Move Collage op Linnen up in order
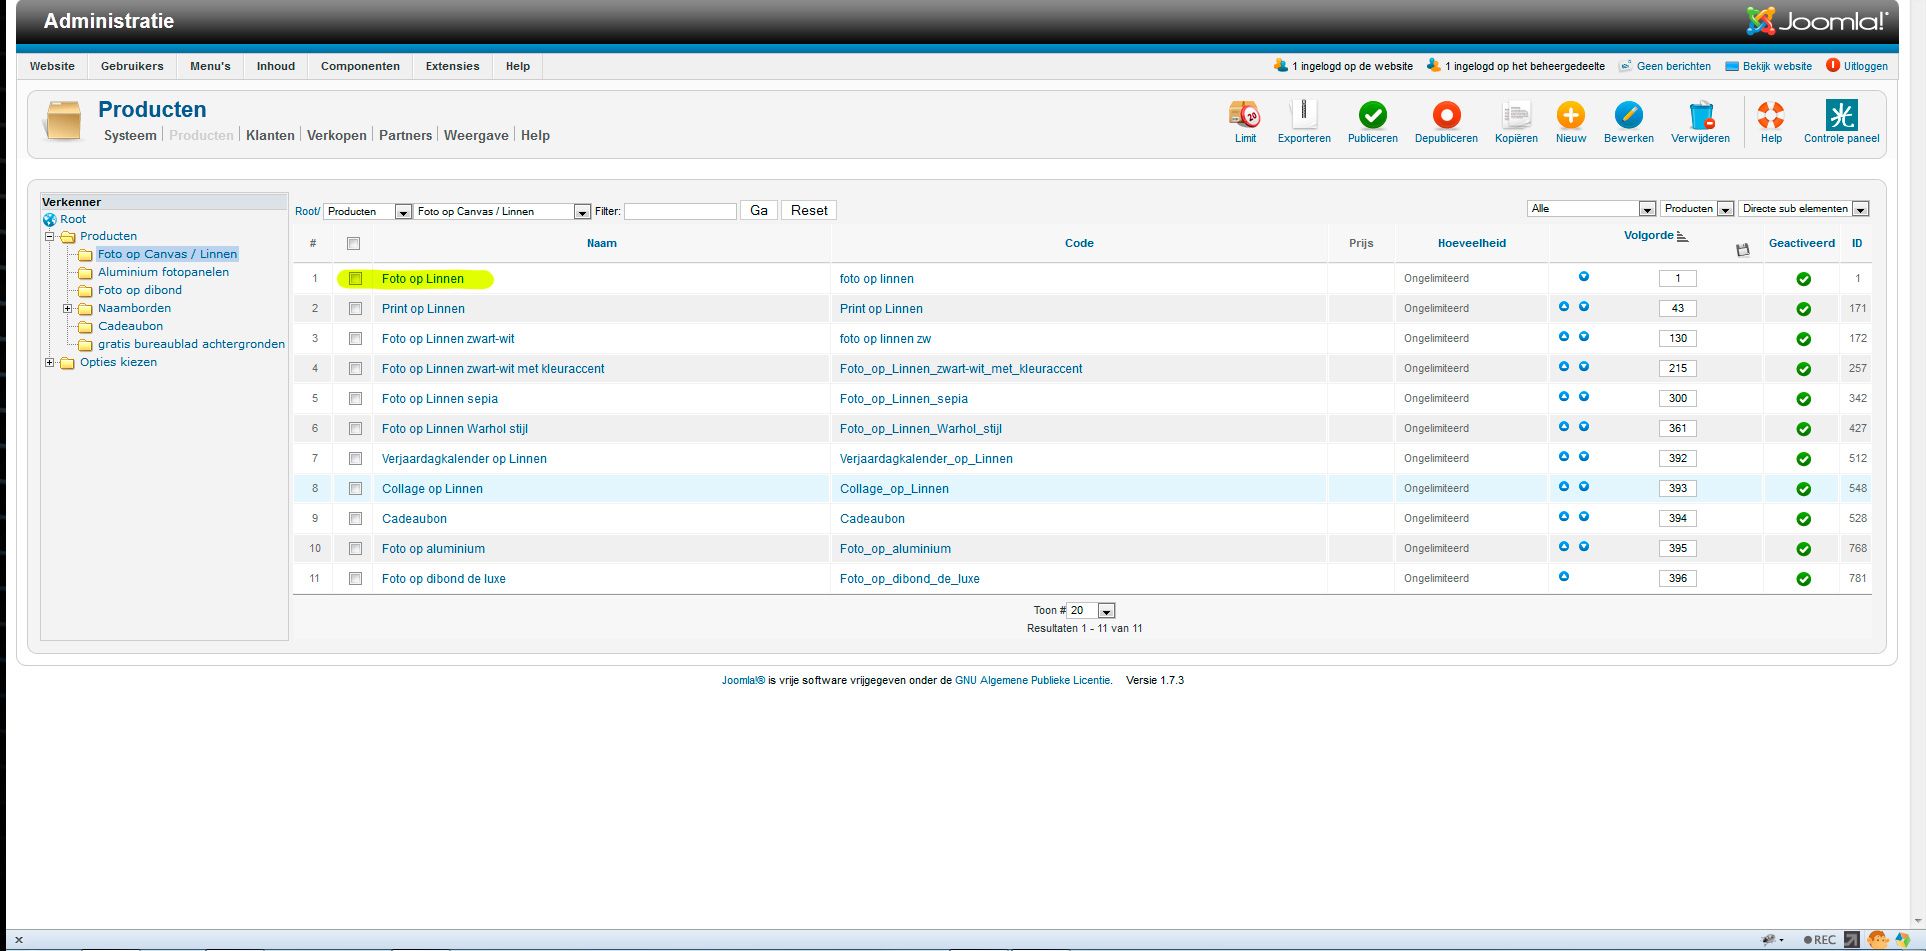The height and width of the screenshot is (951, 1926). [1564, 487]
